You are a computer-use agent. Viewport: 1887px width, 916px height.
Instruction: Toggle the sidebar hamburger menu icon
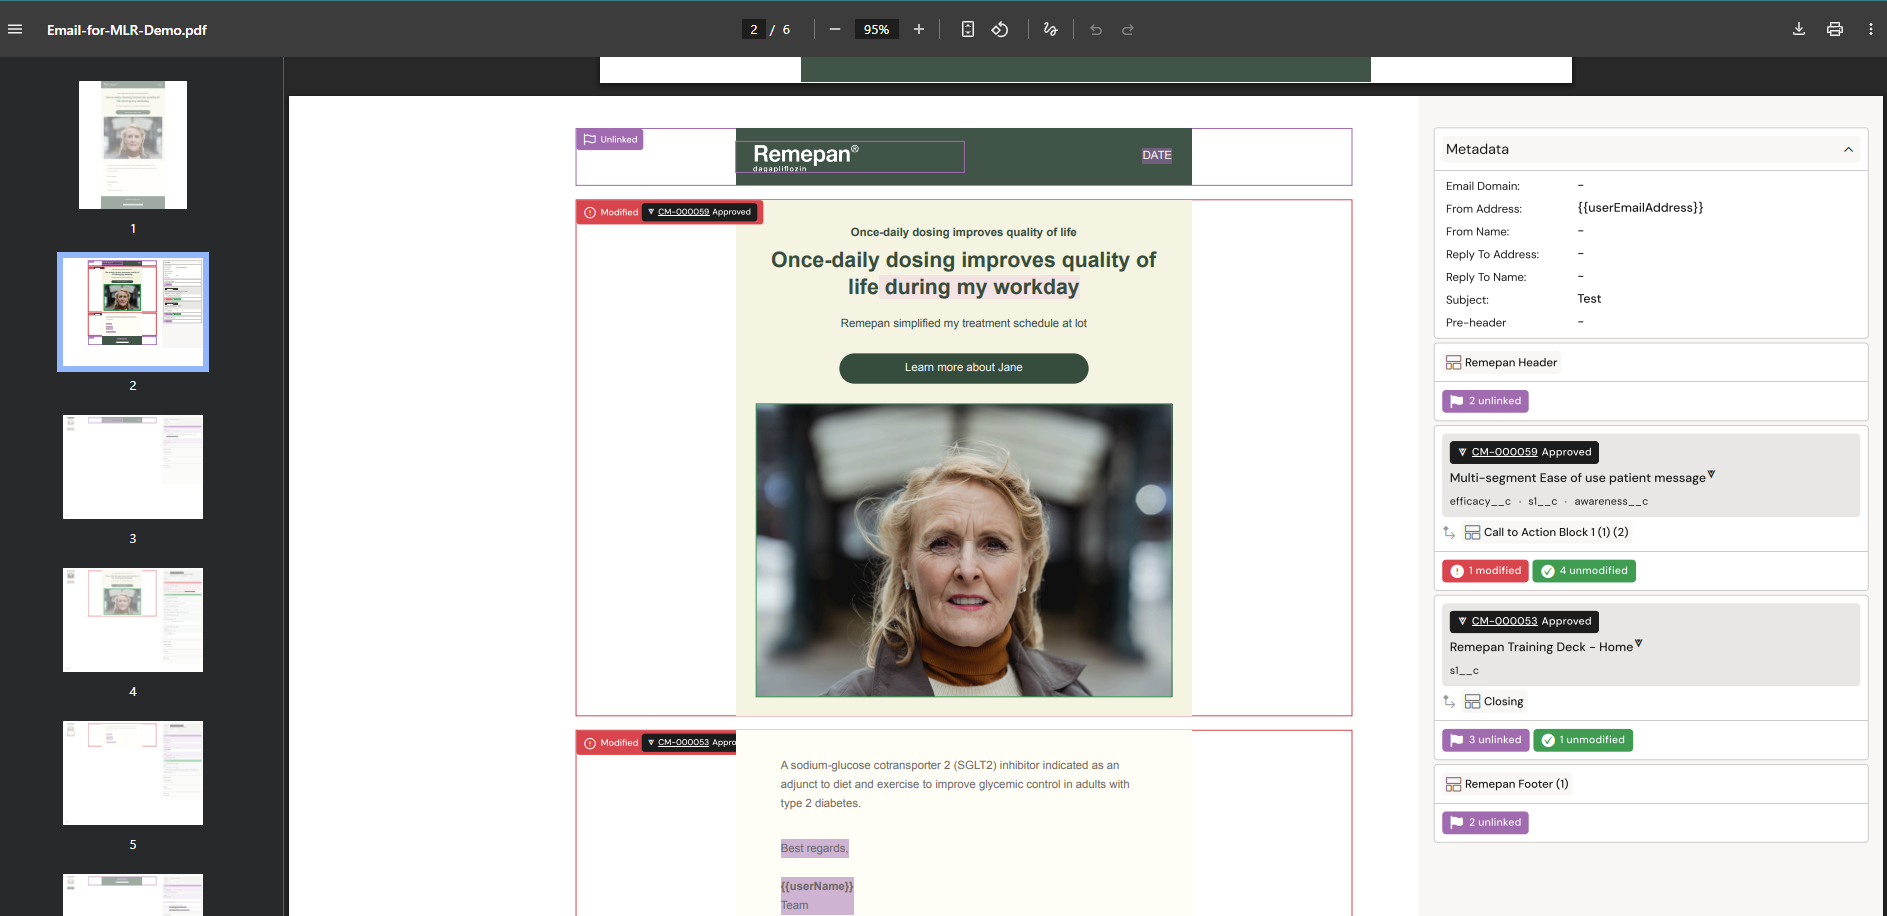point(15,29)
